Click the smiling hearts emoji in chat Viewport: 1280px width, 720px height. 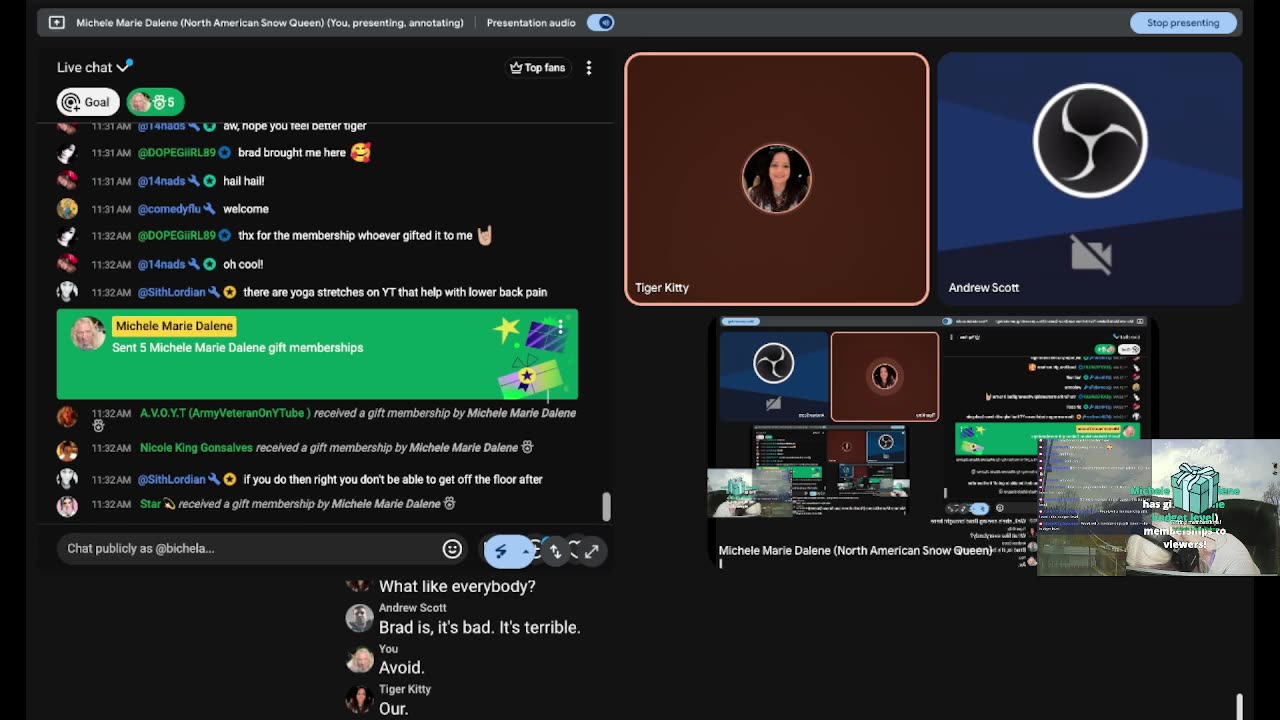pyautogui.click(x=360, y=152)
